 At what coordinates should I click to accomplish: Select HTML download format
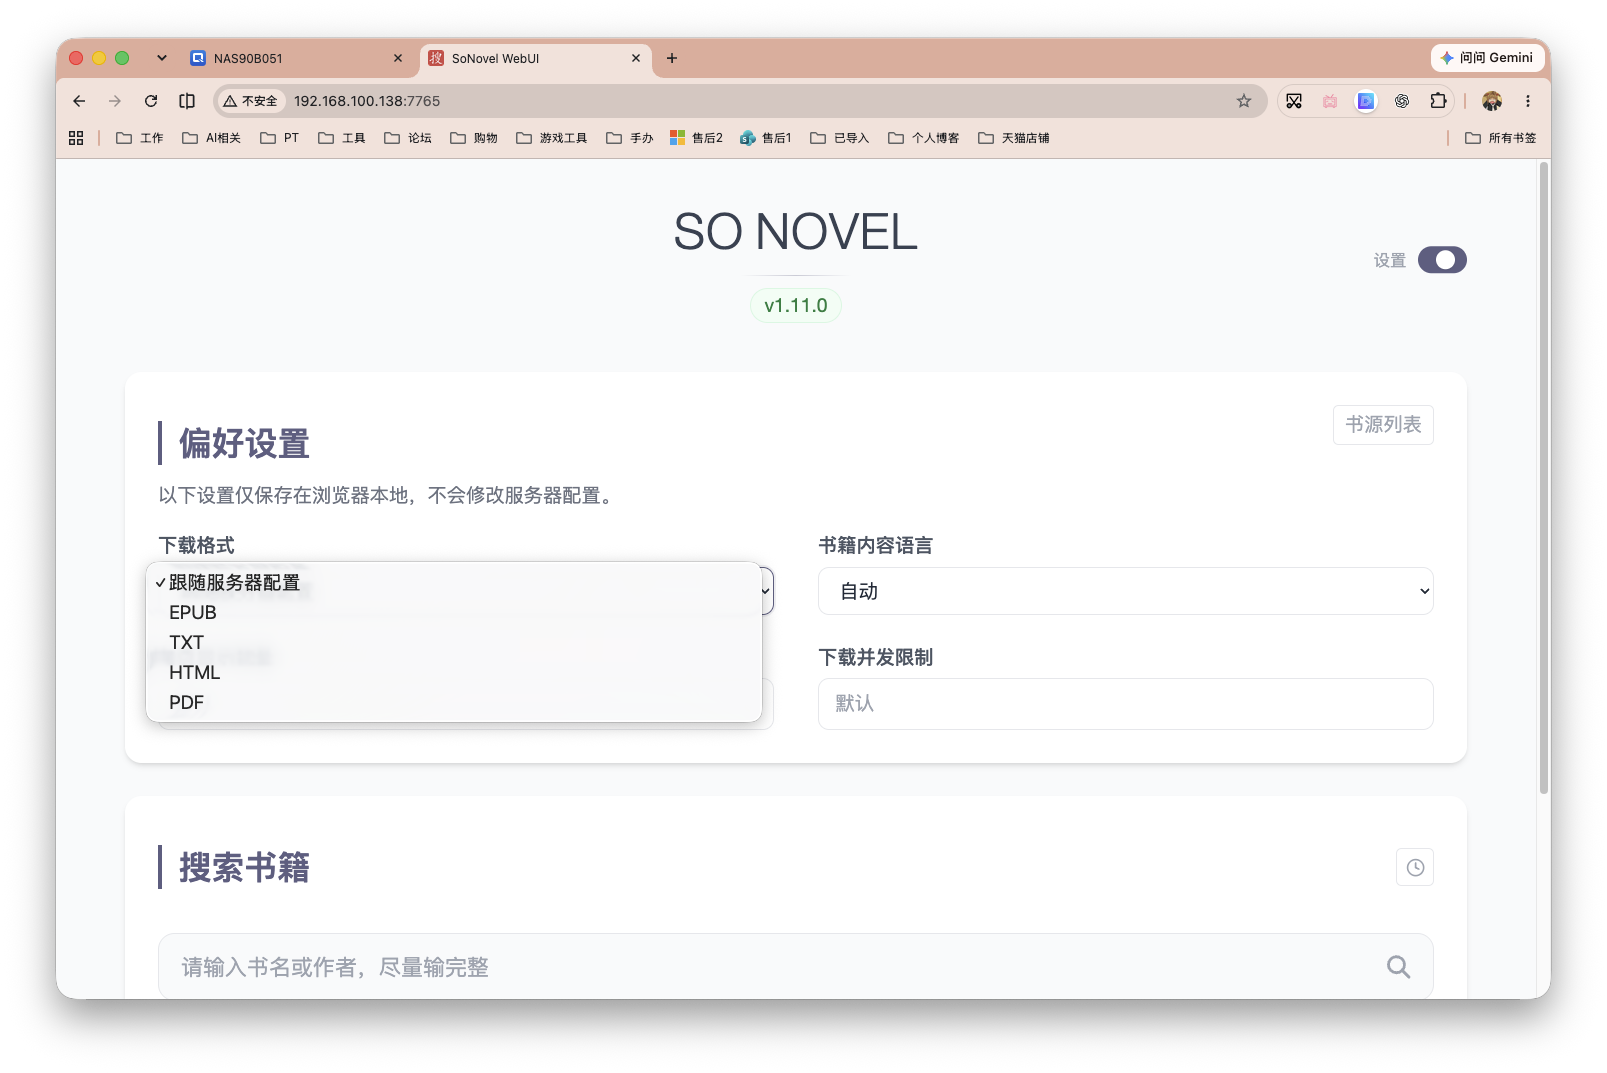point(454,672)
